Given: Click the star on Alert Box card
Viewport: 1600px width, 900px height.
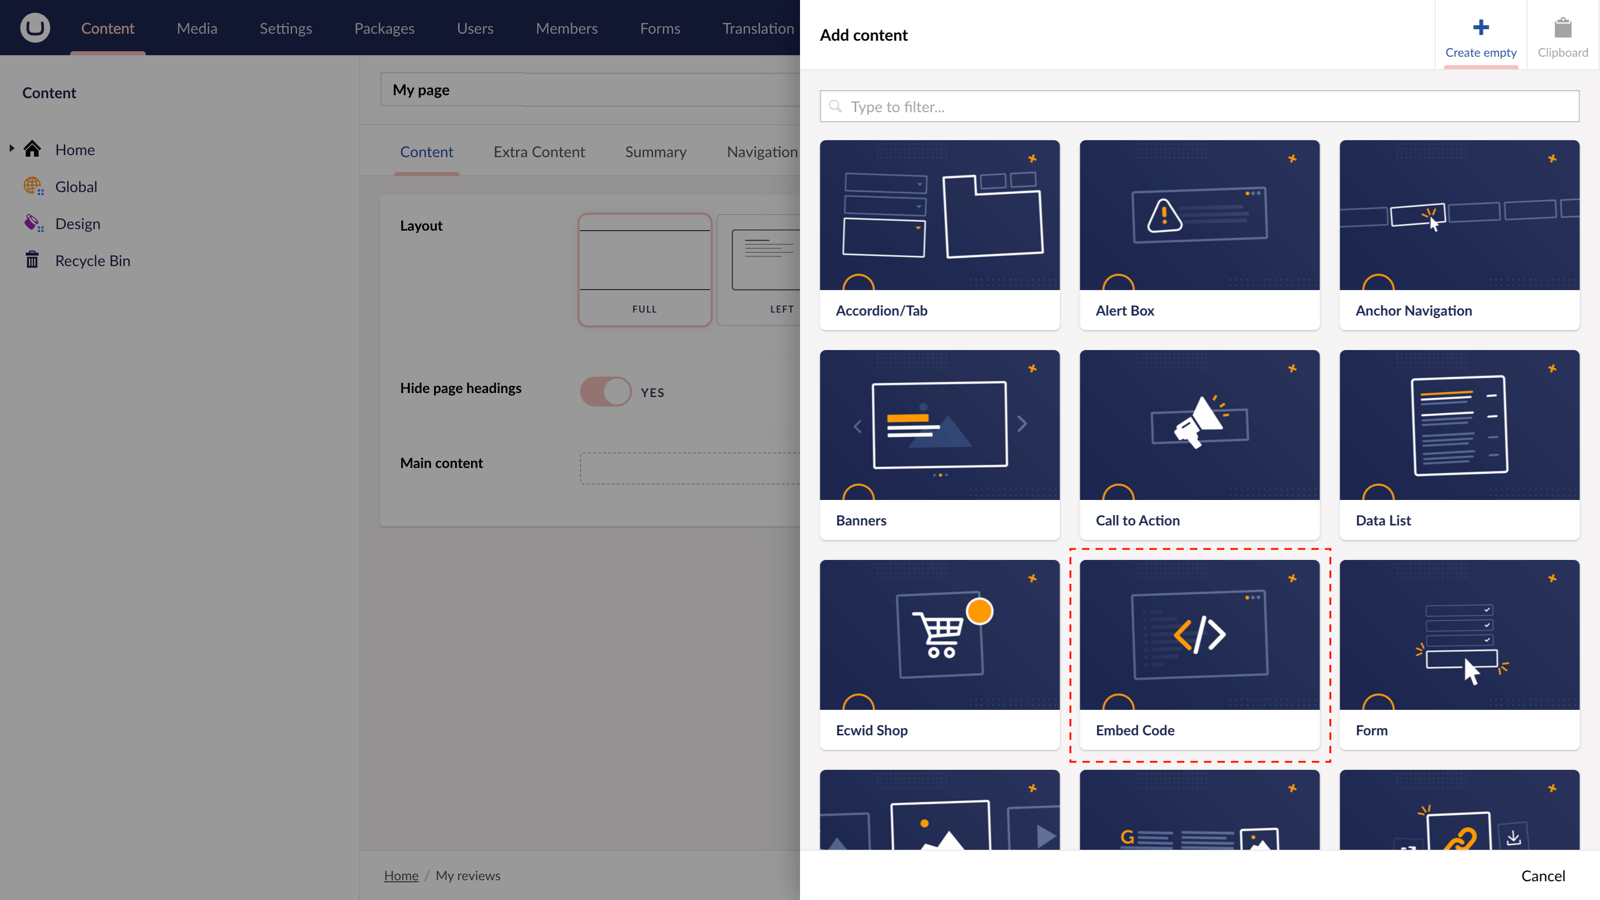Looking at the screenshot, I should coord(1292,158).
